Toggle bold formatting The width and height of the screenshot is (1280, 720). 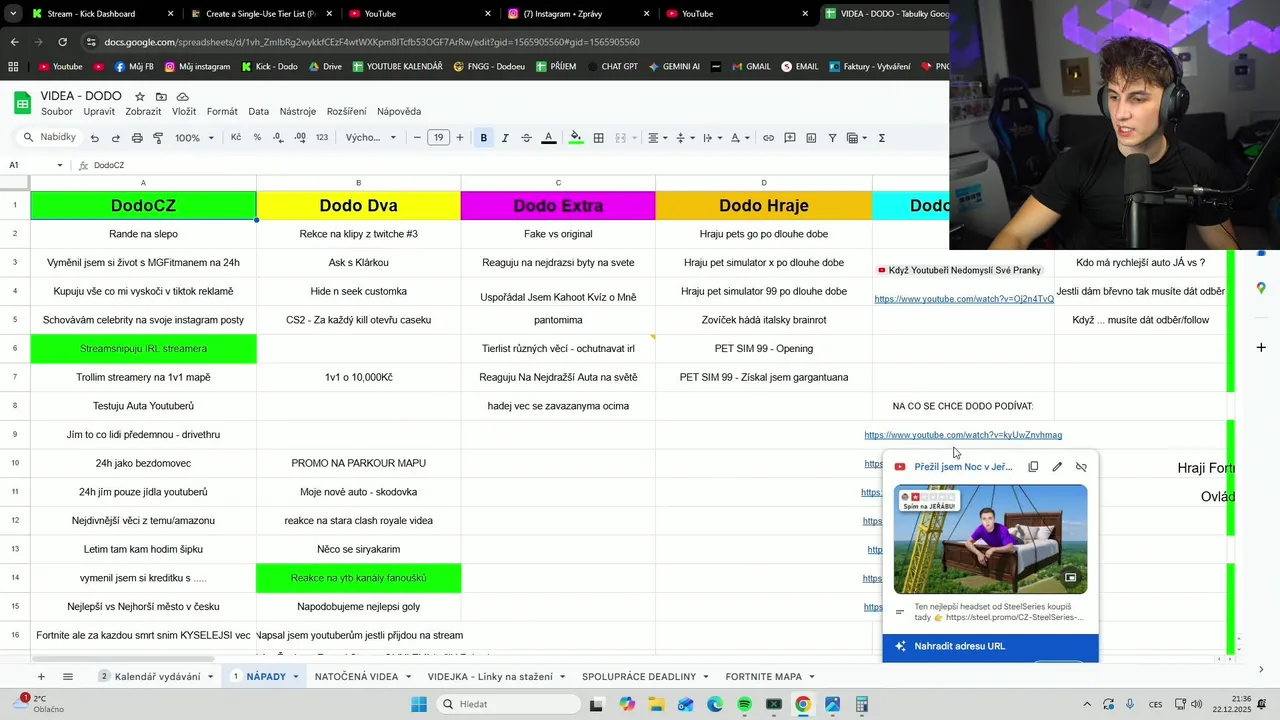484,138
